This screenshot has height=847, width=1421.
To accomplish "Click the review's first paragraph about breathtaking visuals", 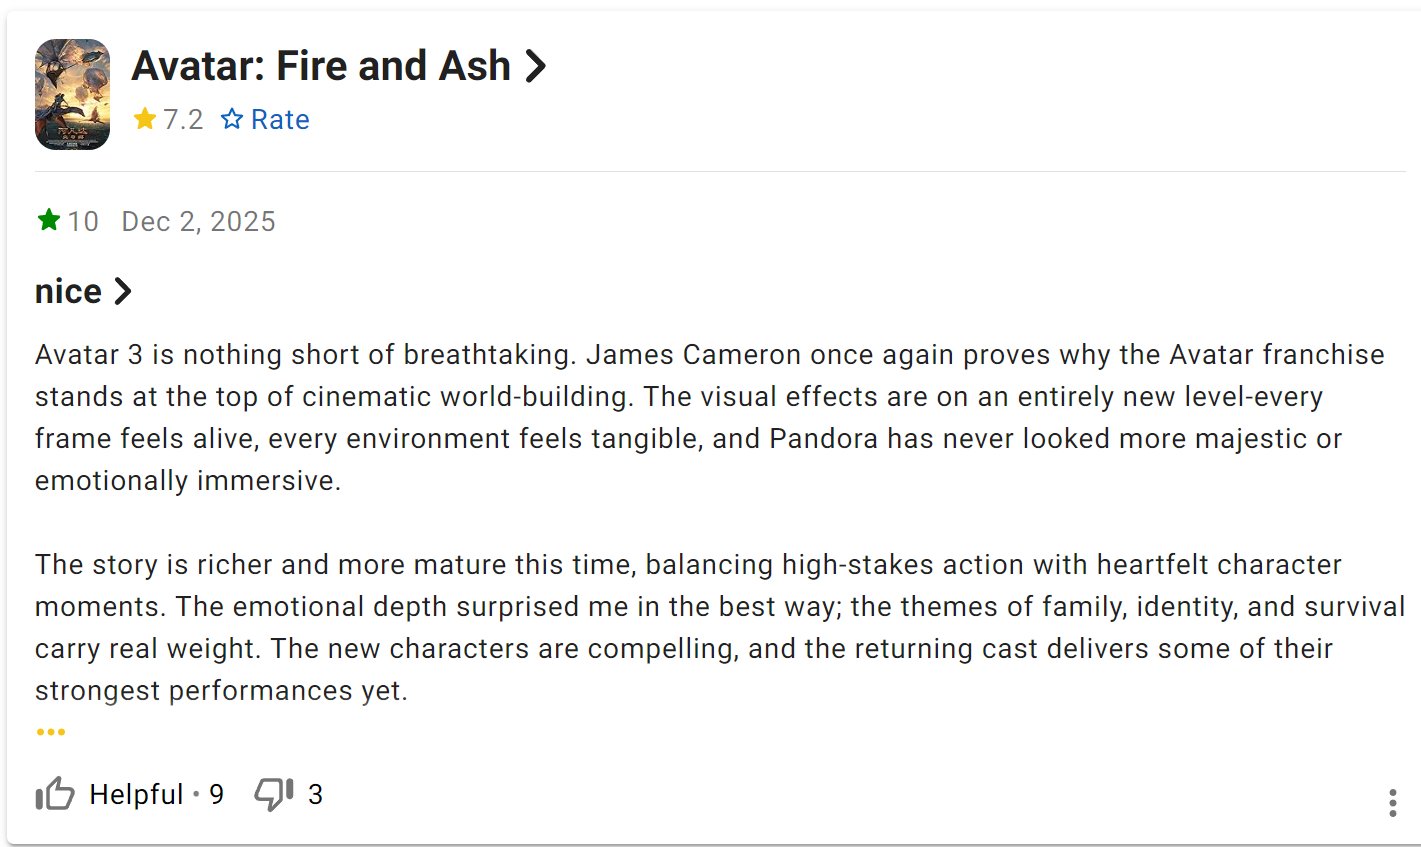I will tap(700, 417).
